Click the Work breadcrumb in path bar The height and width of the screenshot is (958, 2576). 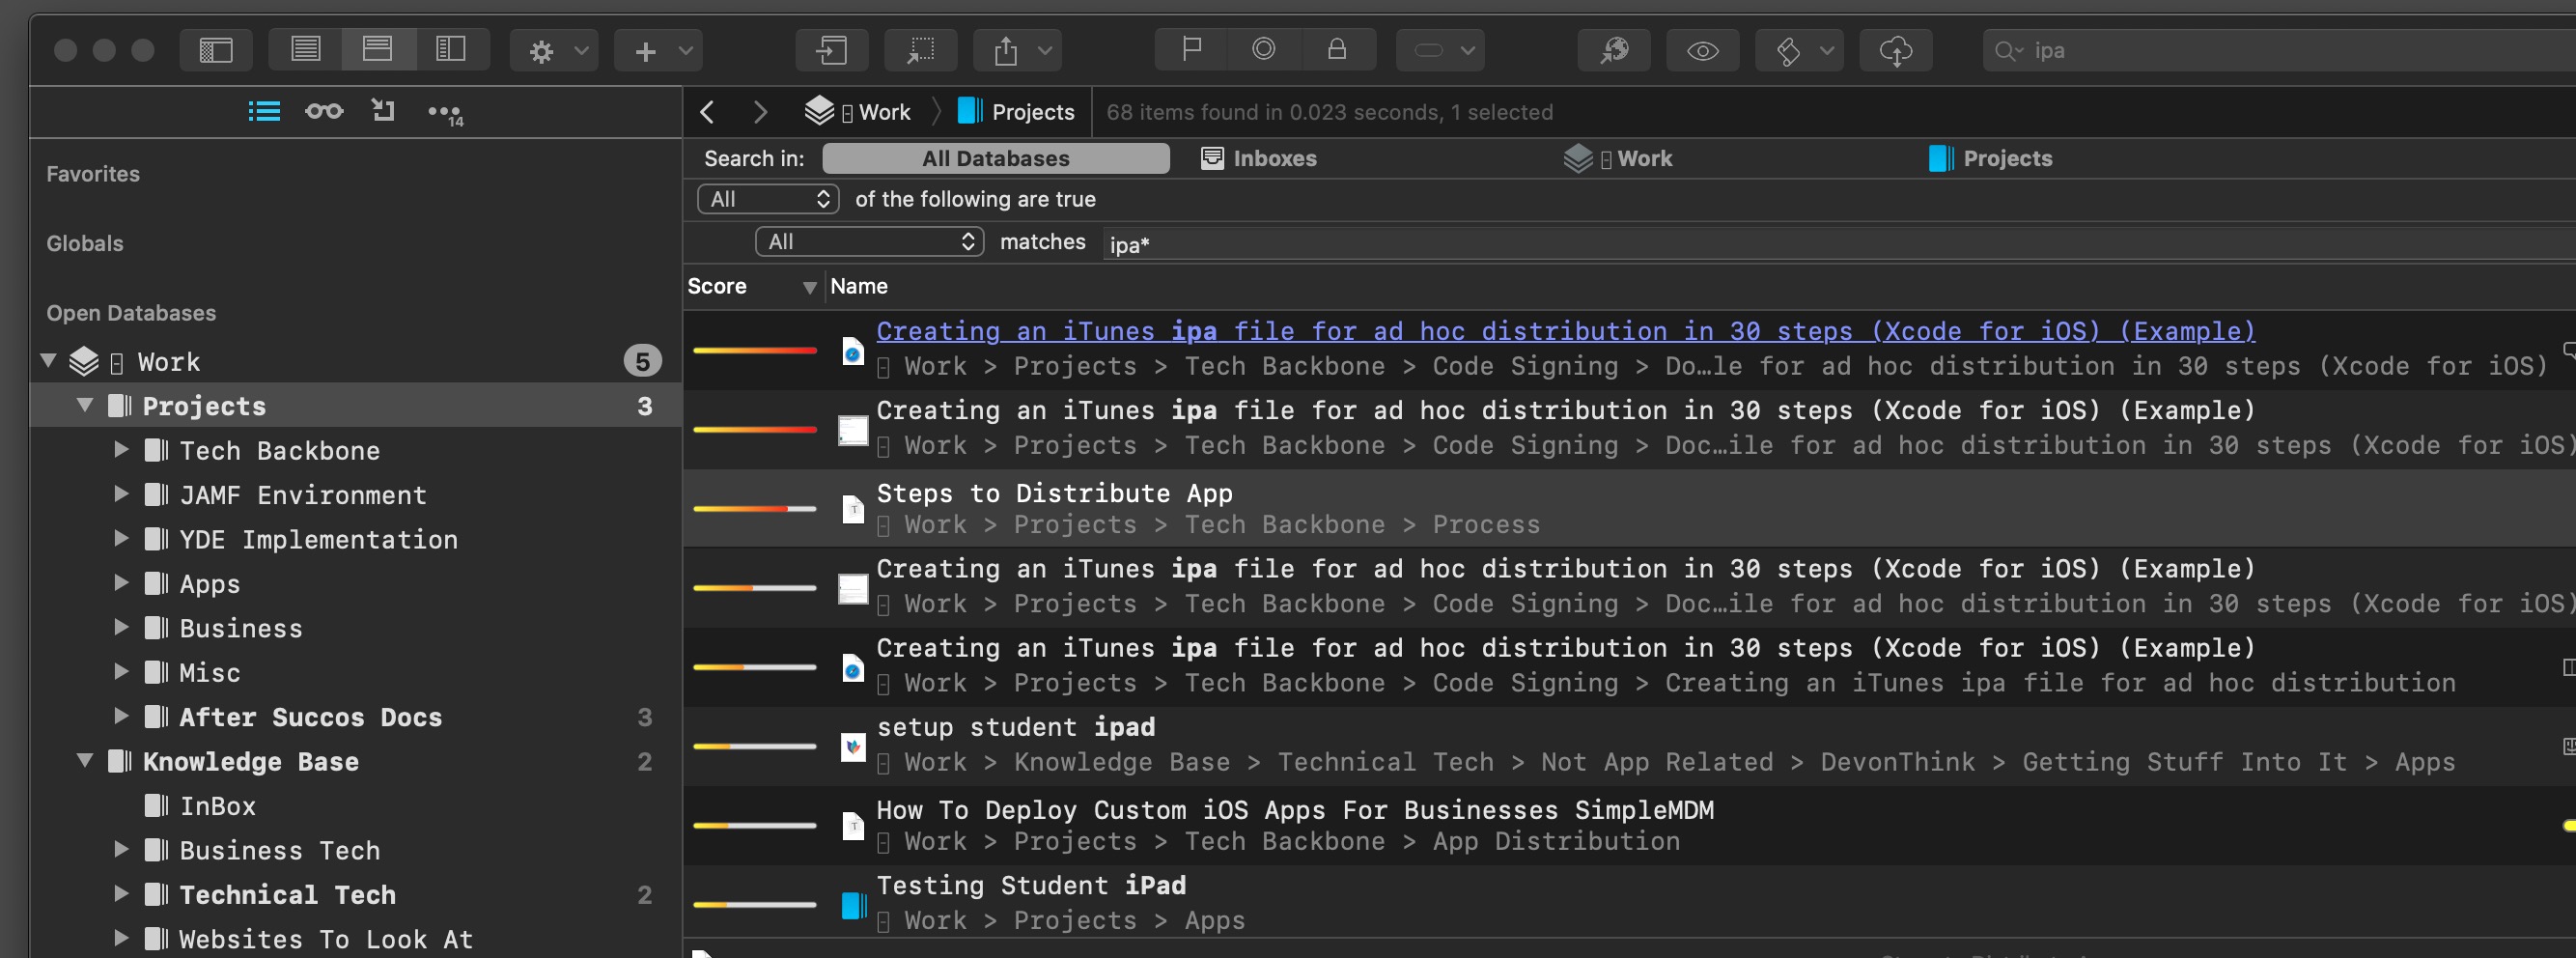(858, 112)
